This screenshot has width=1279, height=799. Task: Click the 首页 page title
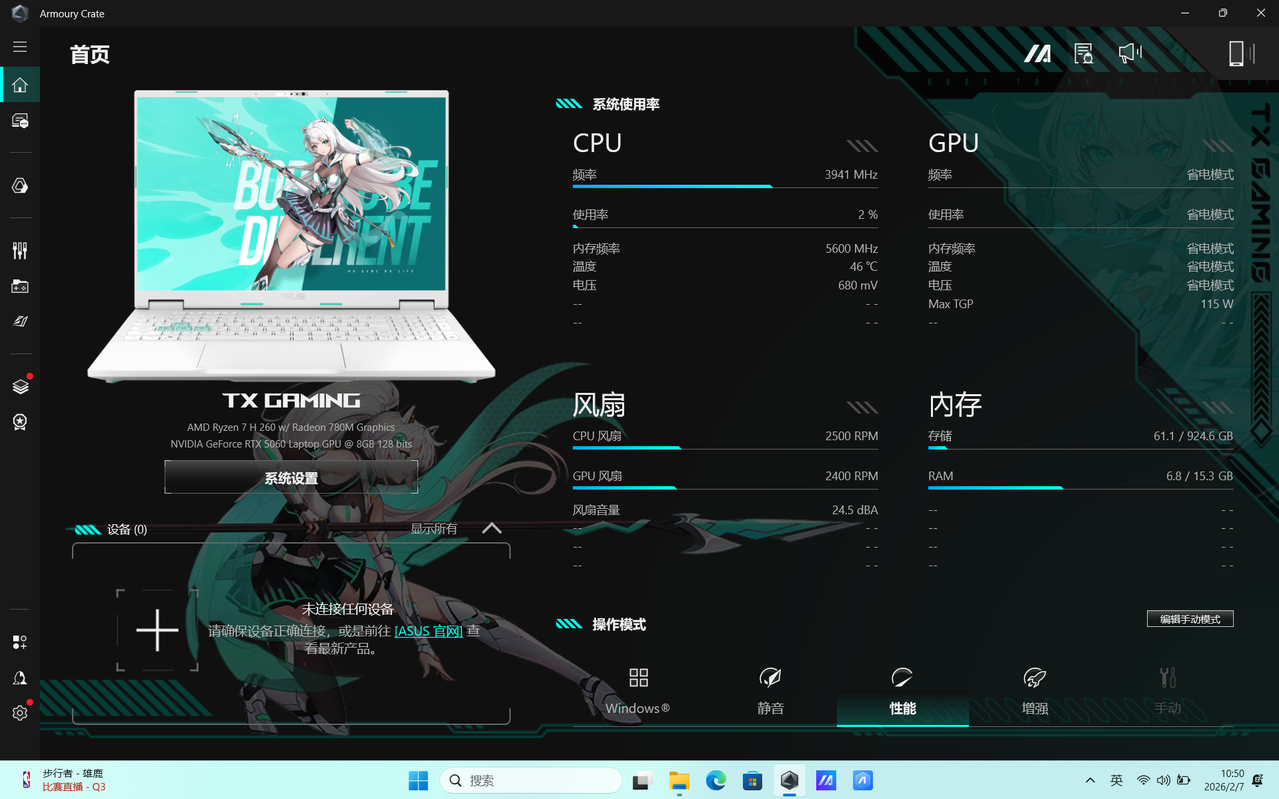pyautogui.click(x=90, y=54)
